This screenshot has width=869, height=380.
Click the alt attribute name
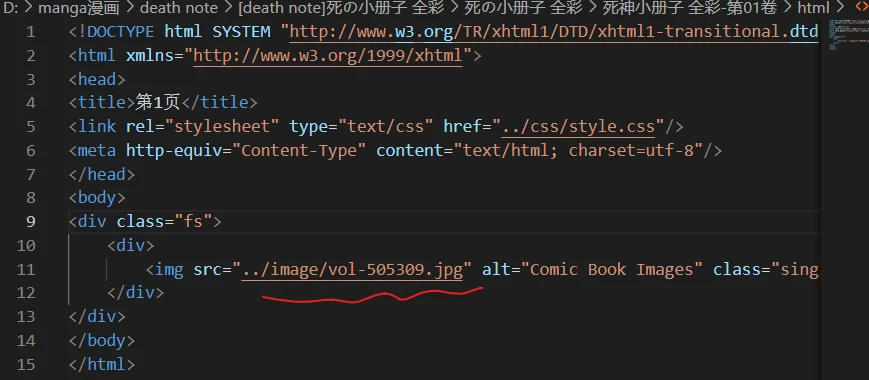pos(496,270)
